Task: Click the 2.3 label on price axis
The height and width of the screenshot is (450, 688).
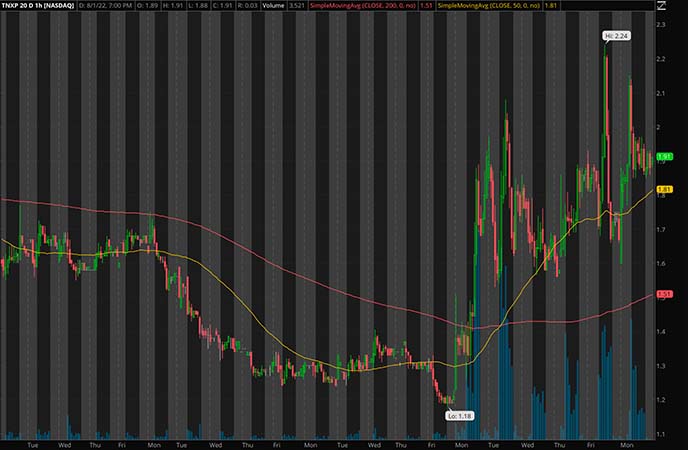Action: pos(662,24)
